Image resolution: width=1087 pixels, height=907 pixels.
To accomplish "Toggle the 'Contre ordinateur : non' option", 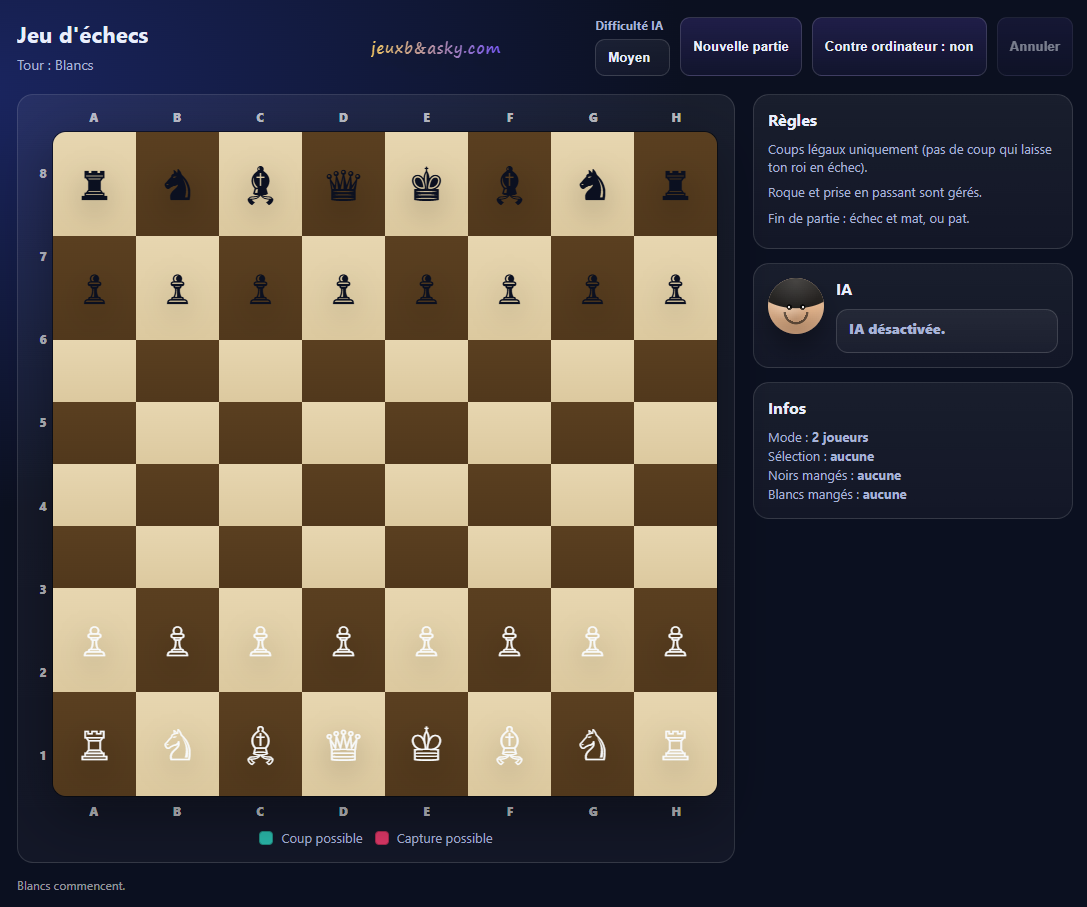I will point(898,46).
